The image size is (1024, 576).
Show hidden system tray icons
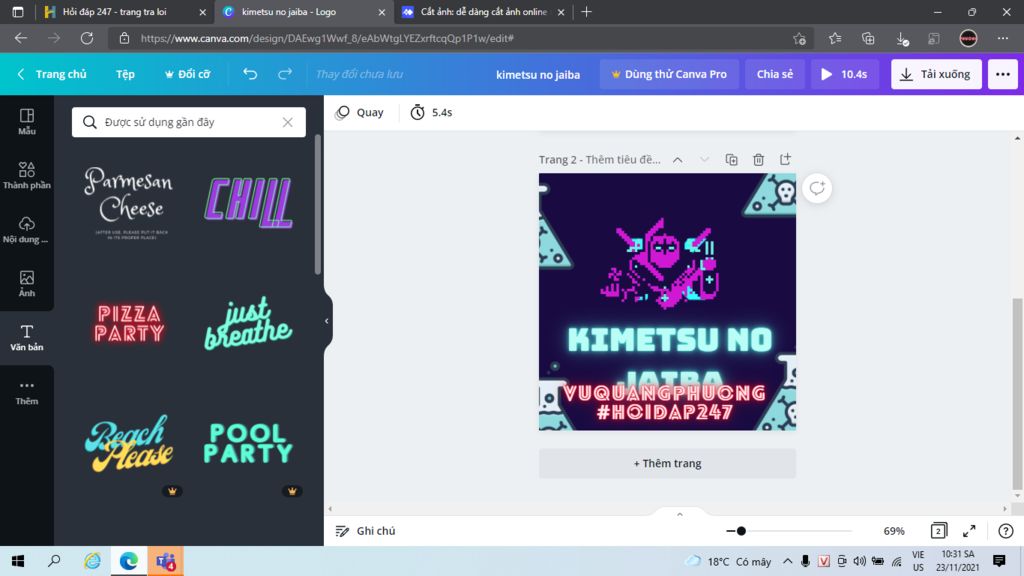click(x=788, y=561)
